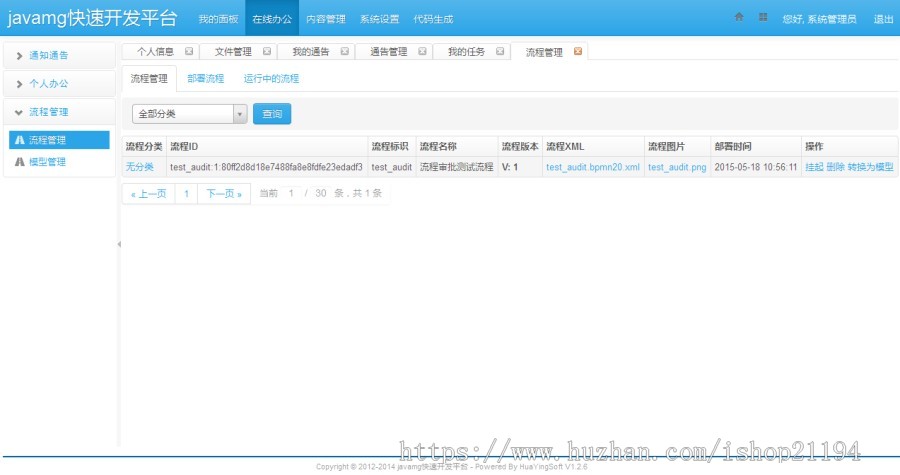Go to next page with 下一页
900x475 pixels.
click(224, 193)
